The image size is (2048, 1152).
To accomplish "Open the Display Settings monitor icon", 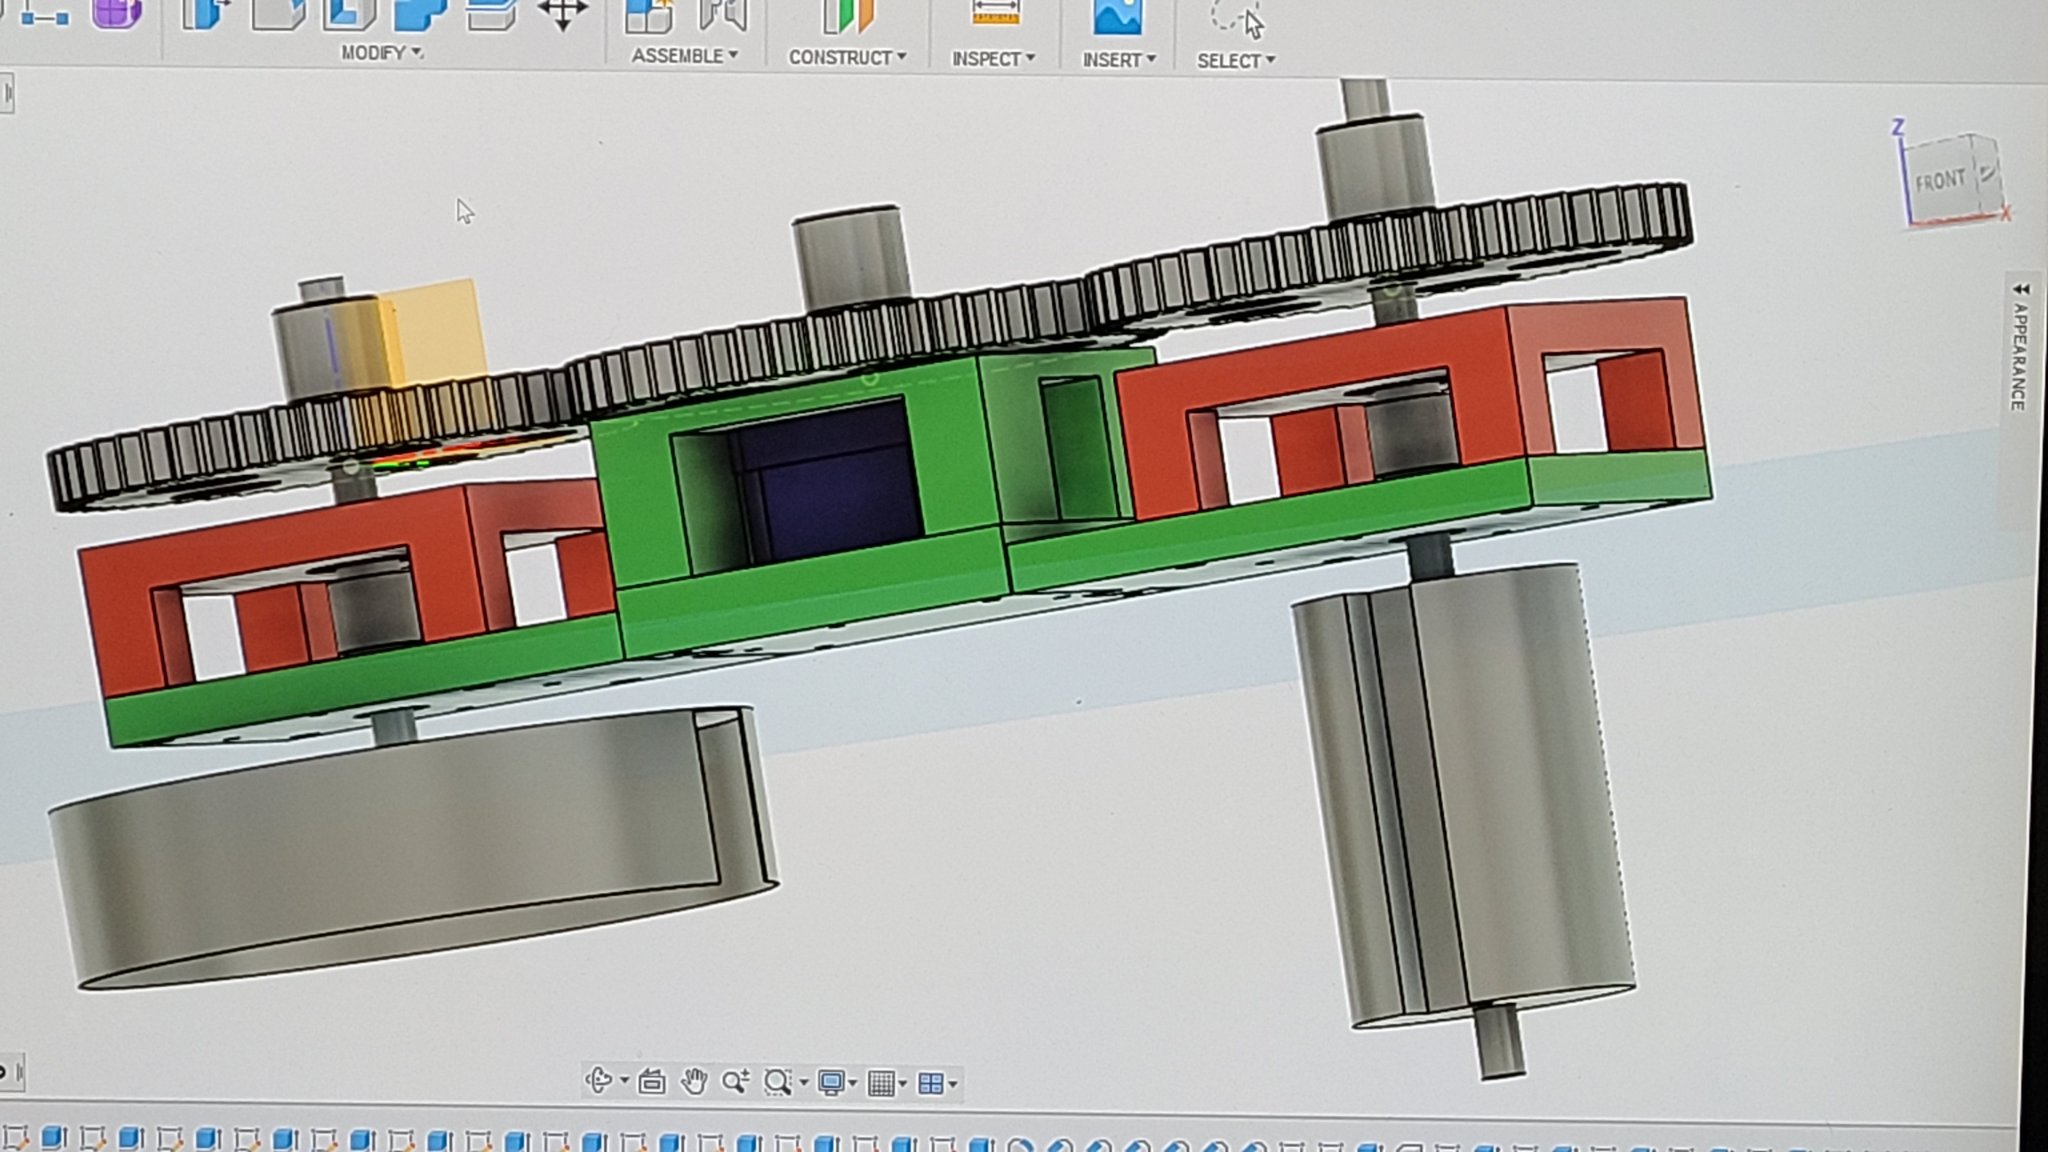I will (831, 1083).
